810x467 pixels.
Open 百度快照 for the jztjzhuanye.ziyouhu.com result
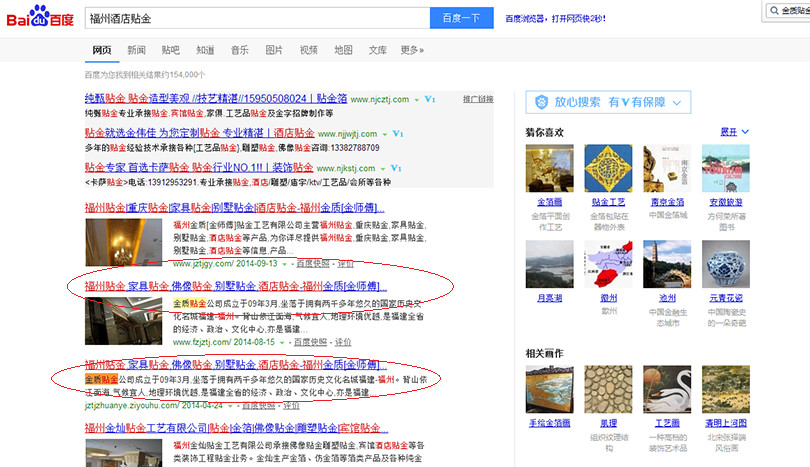[x=258, y=406]
